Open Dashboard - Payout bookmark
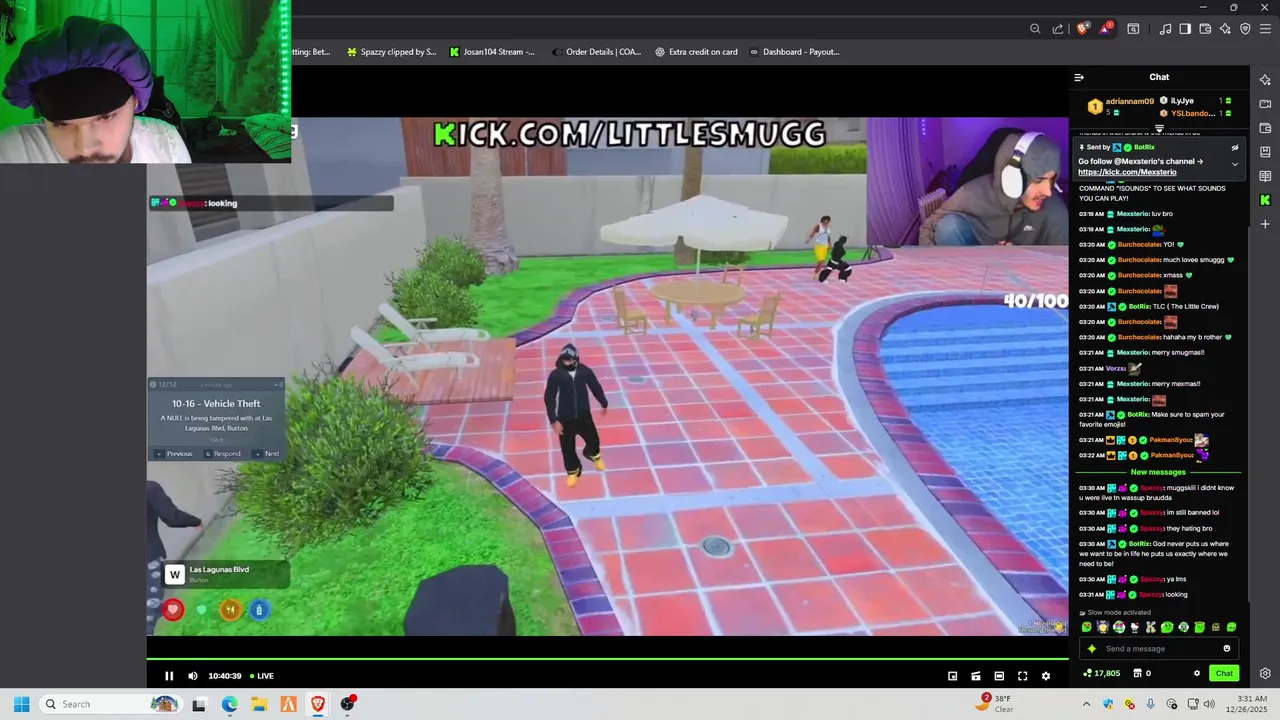This screenshot has width=1280, height=720. pyautogui.click(x=794, y=52)
